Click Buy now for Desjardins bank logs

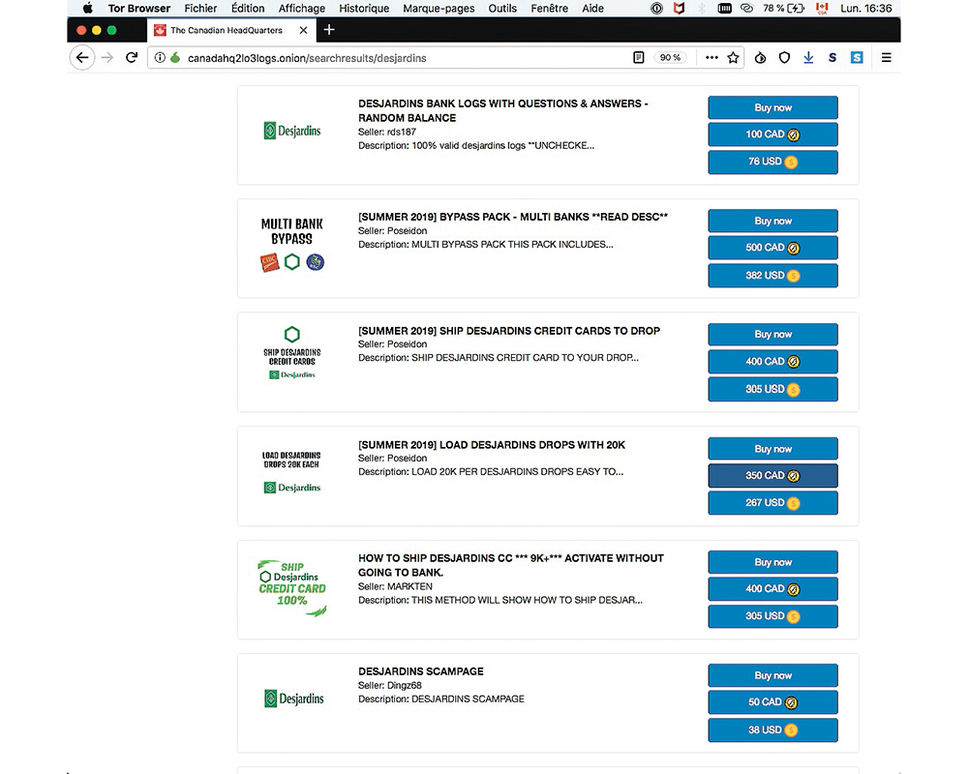[773, 107]
